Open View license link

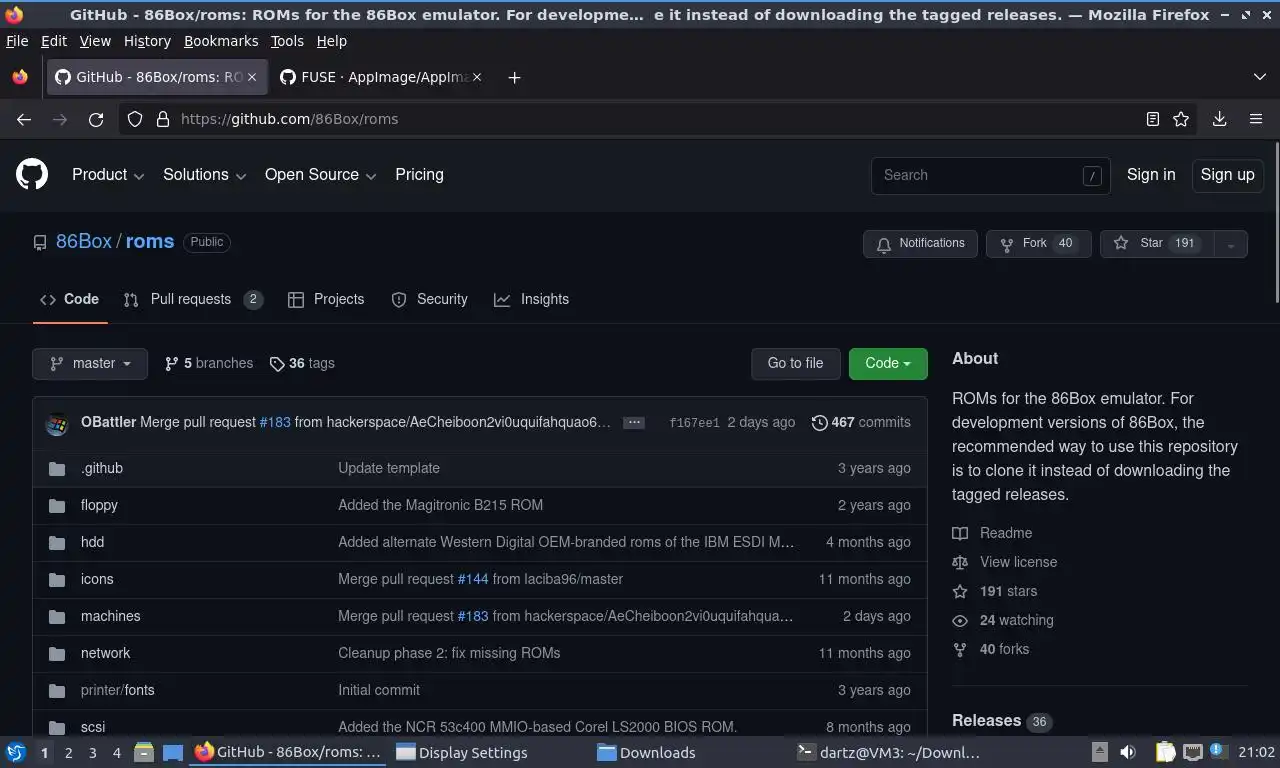(1018, 562)
